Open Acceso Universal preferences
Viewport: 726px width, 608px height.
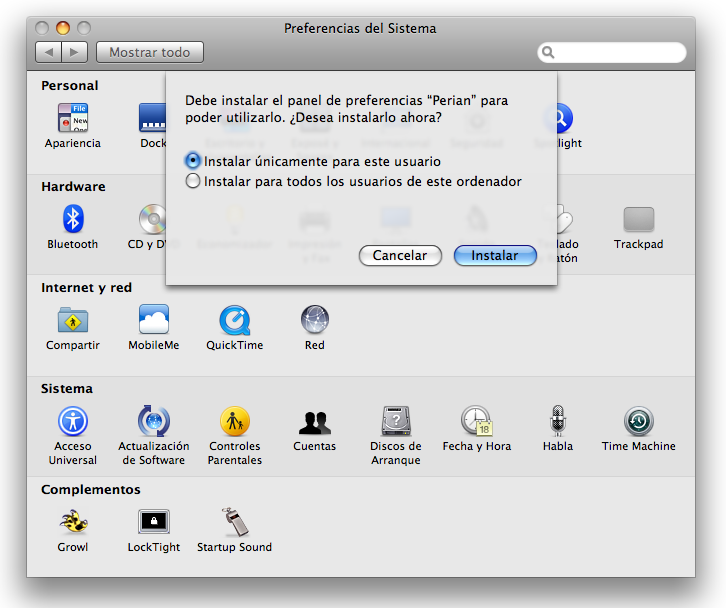coord(73,435)
